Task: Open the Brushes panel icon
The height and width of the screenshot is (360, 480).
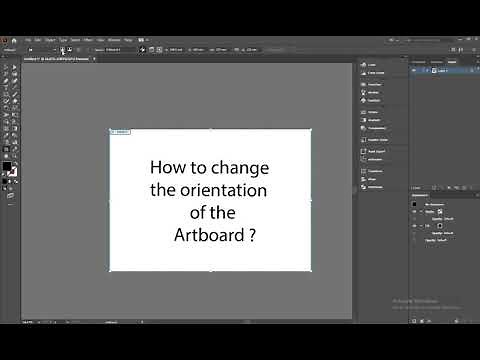Action: click(x=364, y=92)
